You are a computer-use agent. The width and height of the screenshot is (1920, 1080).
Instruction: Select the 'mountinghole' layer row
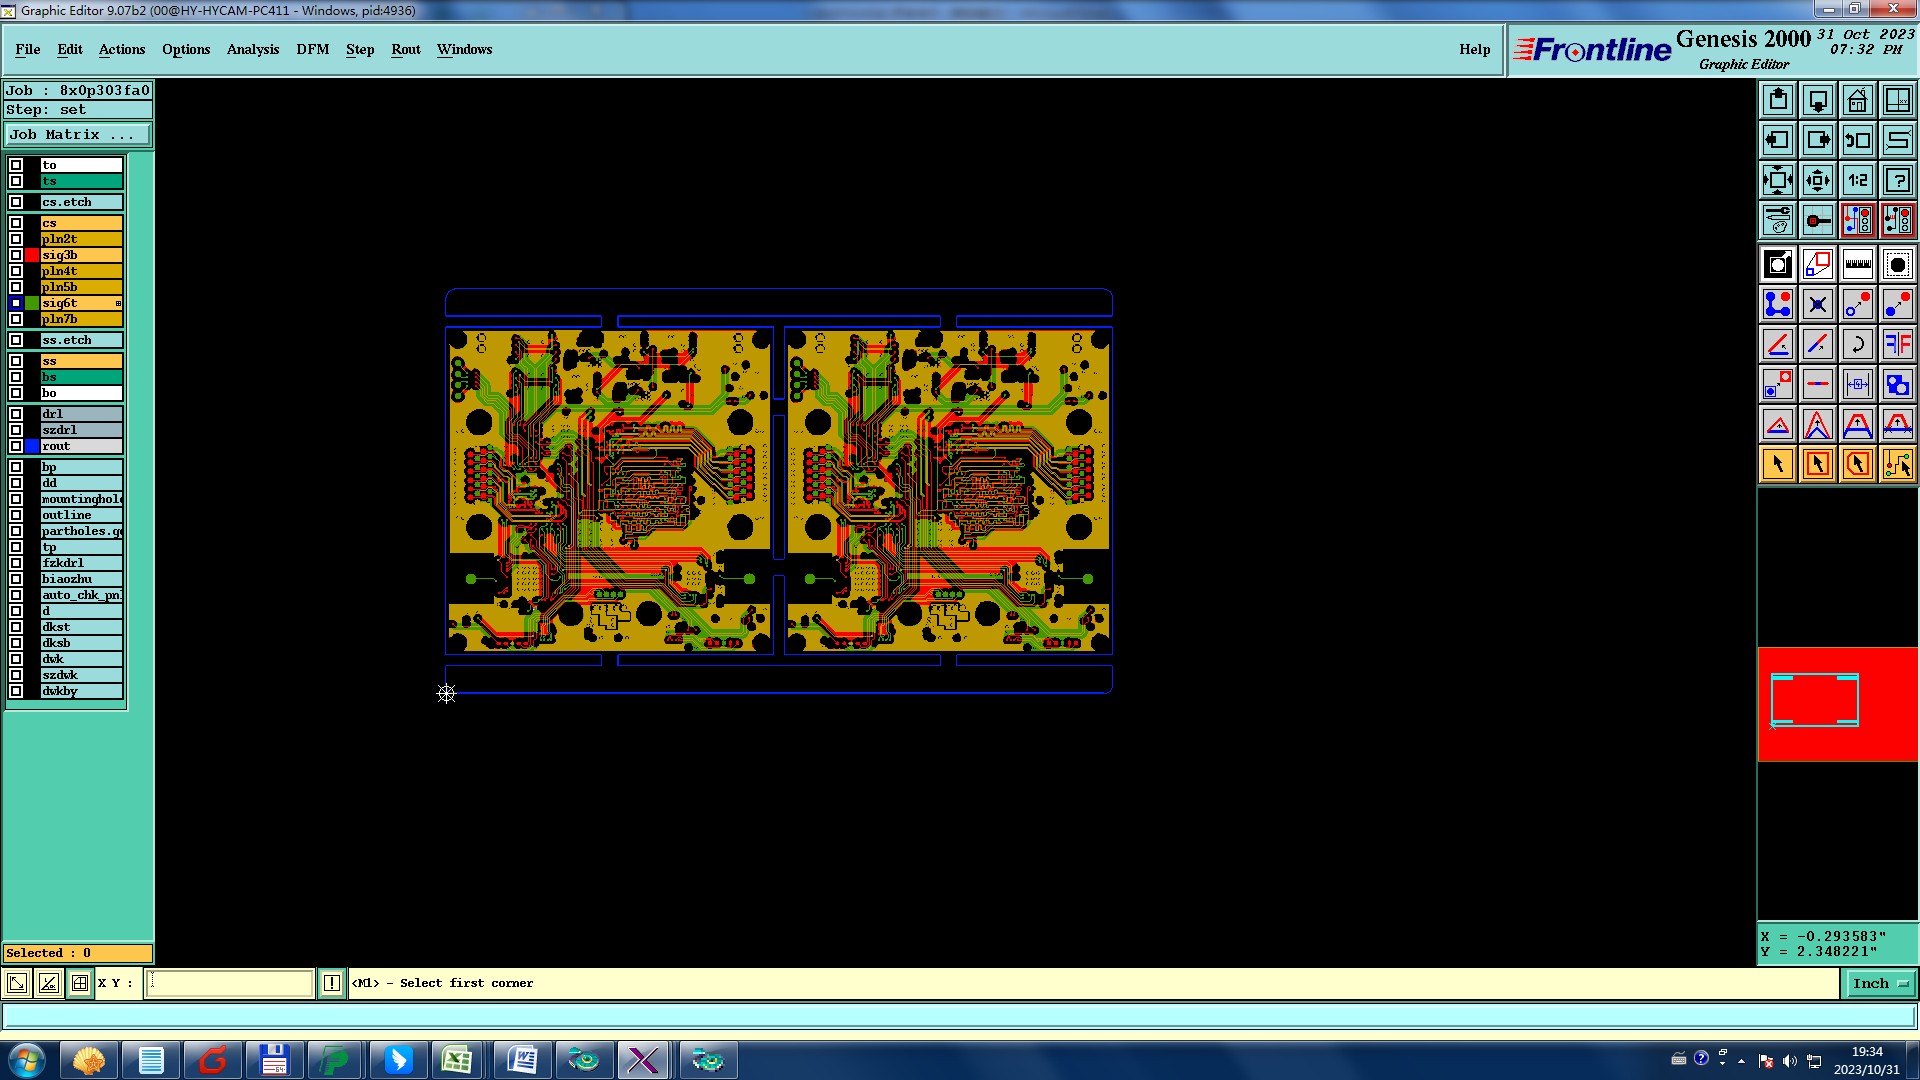[81, 499]
